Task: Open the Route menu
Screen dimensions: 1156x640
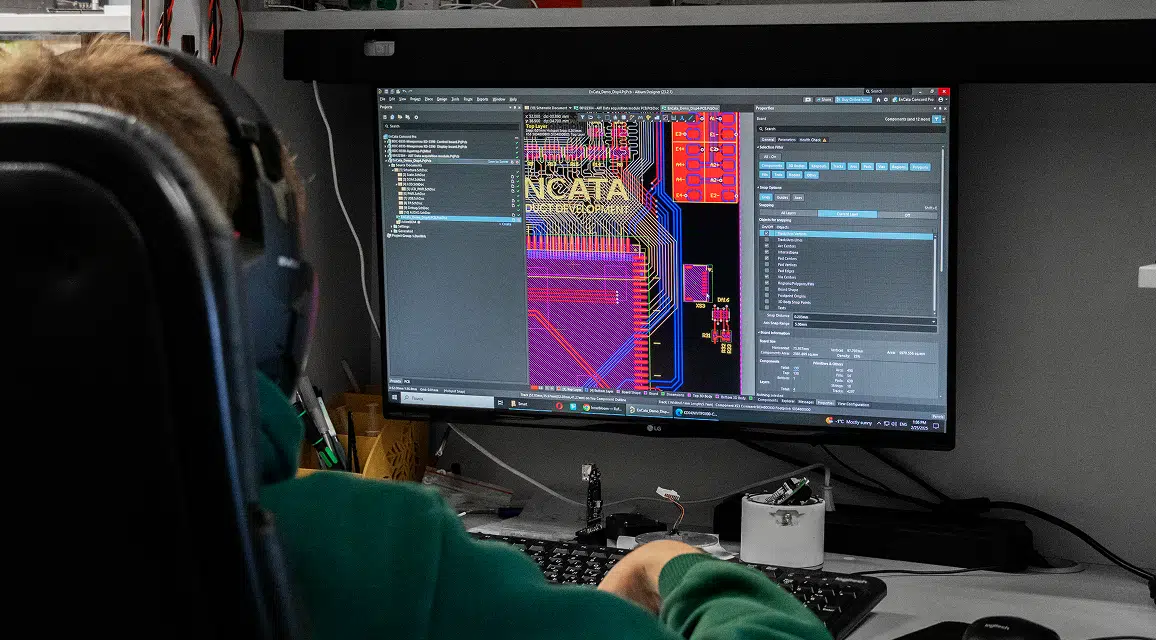Action: coord(468,100)
